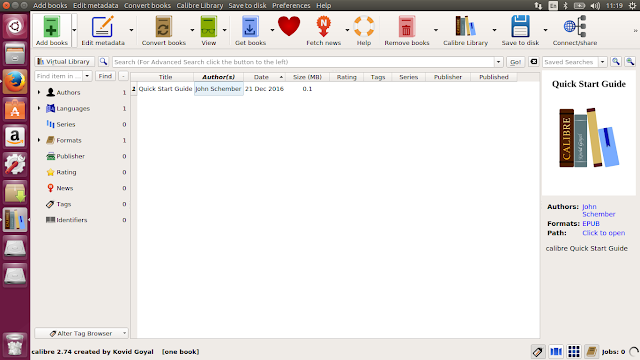The height and width of the screenshot is (360, 640).
Task: Clear the search with reset icon
Action: (x=533, y=62)
